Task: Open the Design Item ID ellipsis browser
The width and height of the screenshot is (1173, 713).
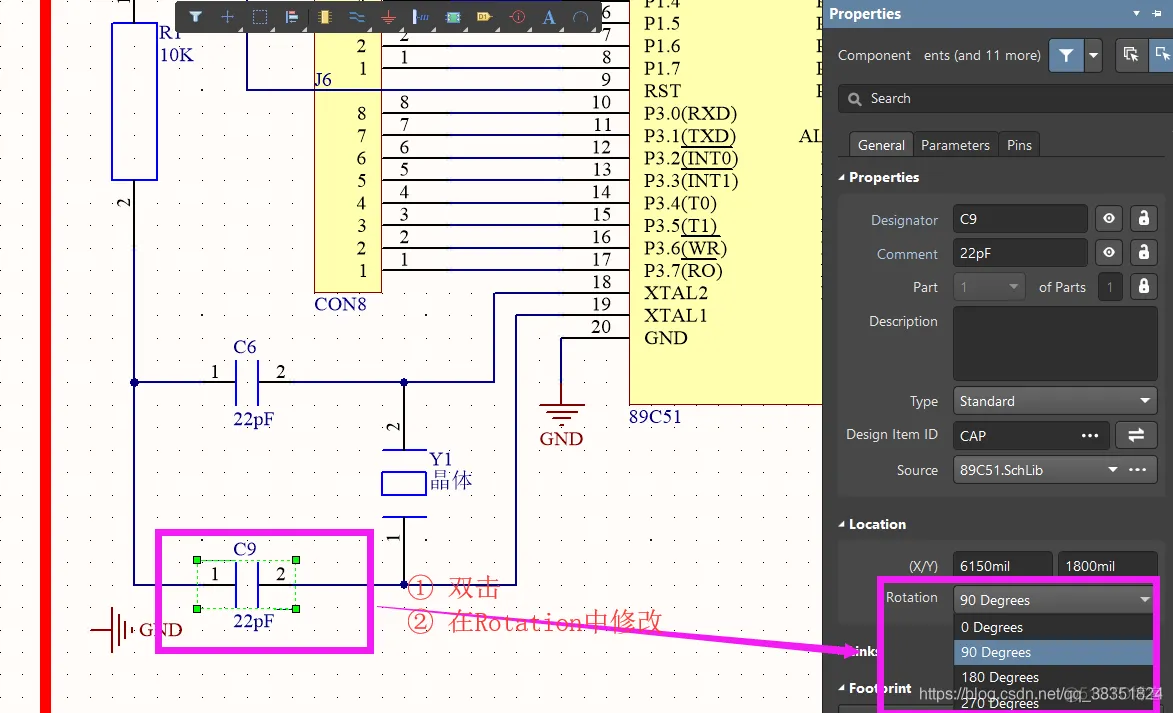Action: pos(1090,435)
